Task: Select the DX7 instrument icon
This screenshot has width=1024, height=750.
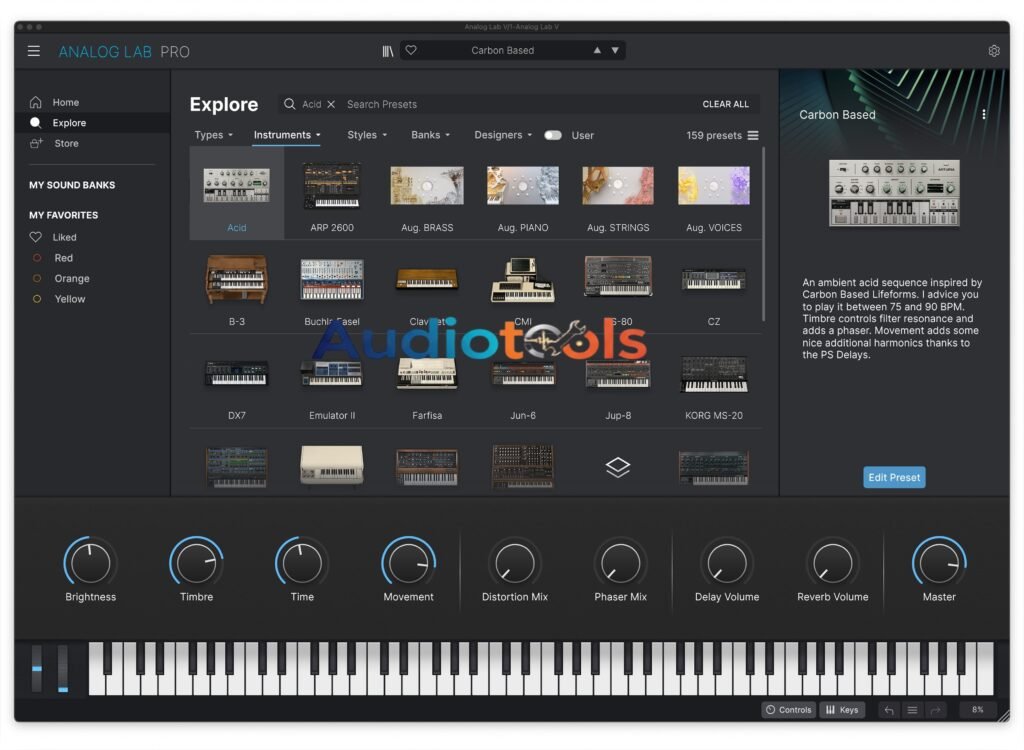Action: pyautogui.click(x=236, y=373)
